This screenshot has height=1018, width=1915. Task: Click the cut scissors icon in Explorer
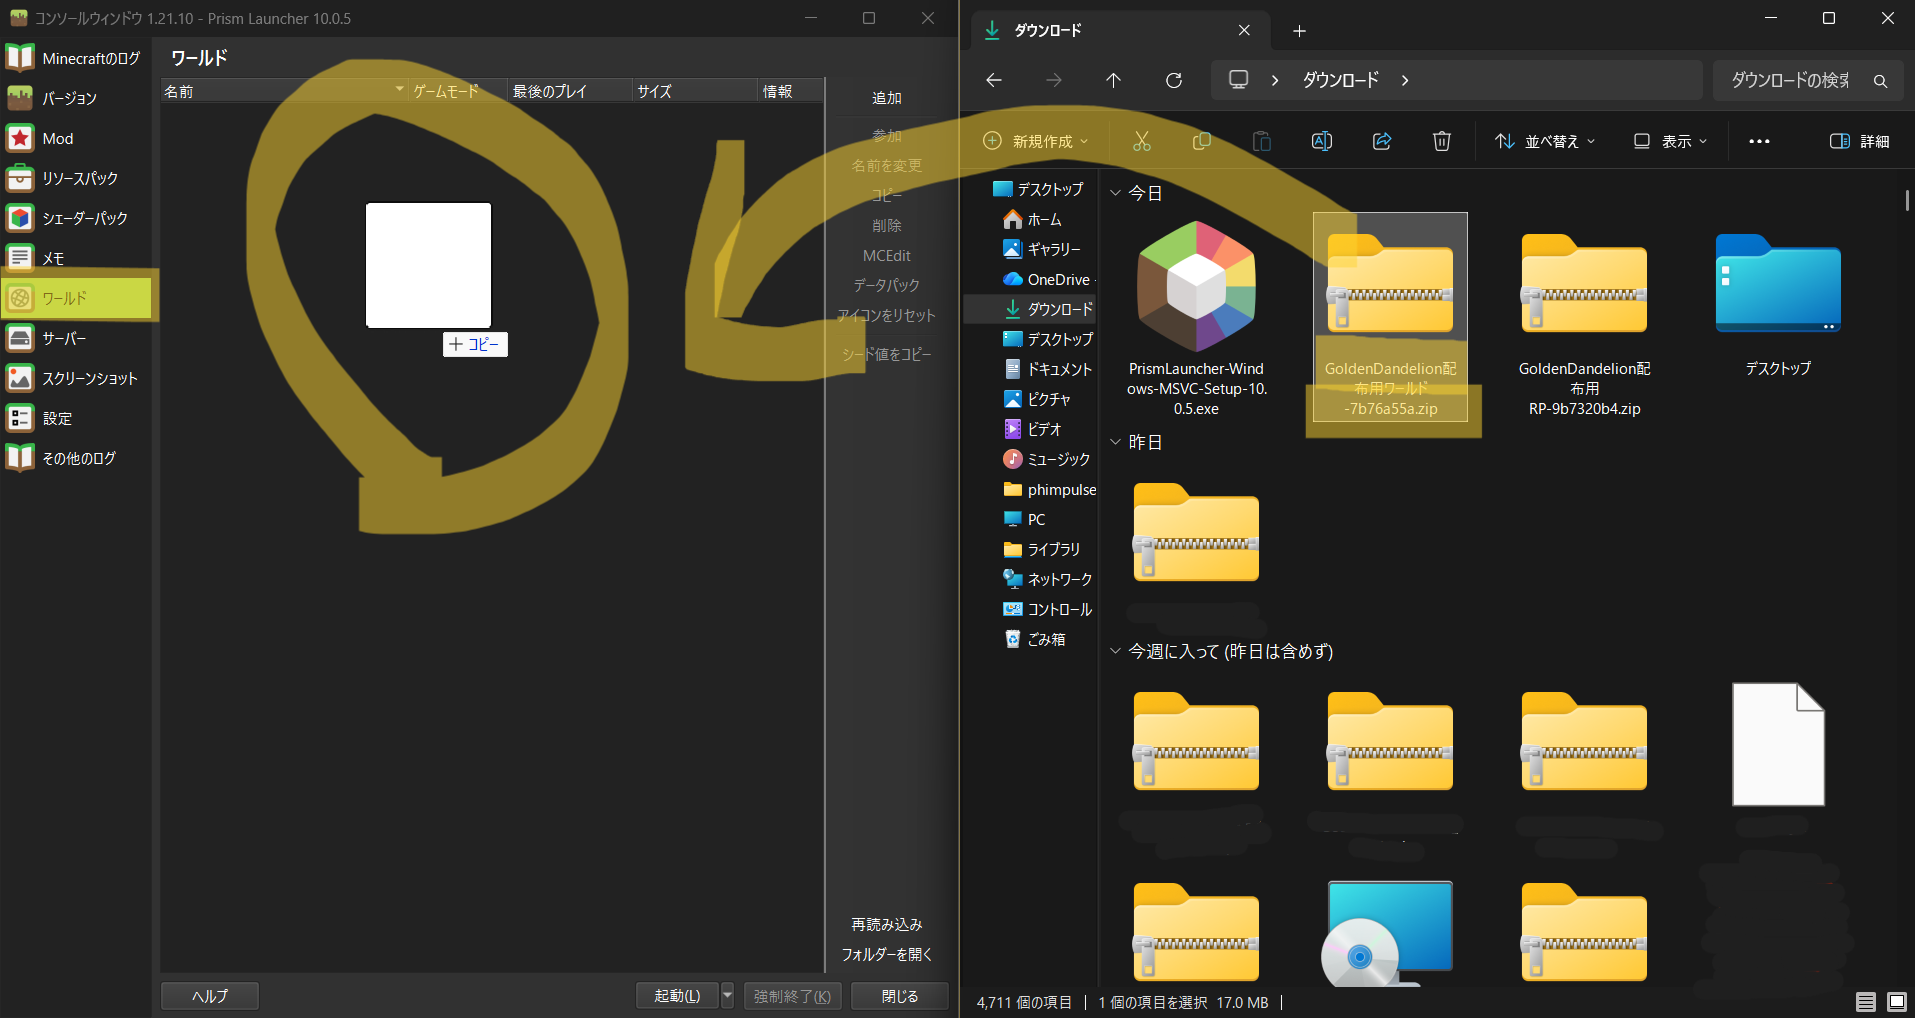tap(1141, 141)
